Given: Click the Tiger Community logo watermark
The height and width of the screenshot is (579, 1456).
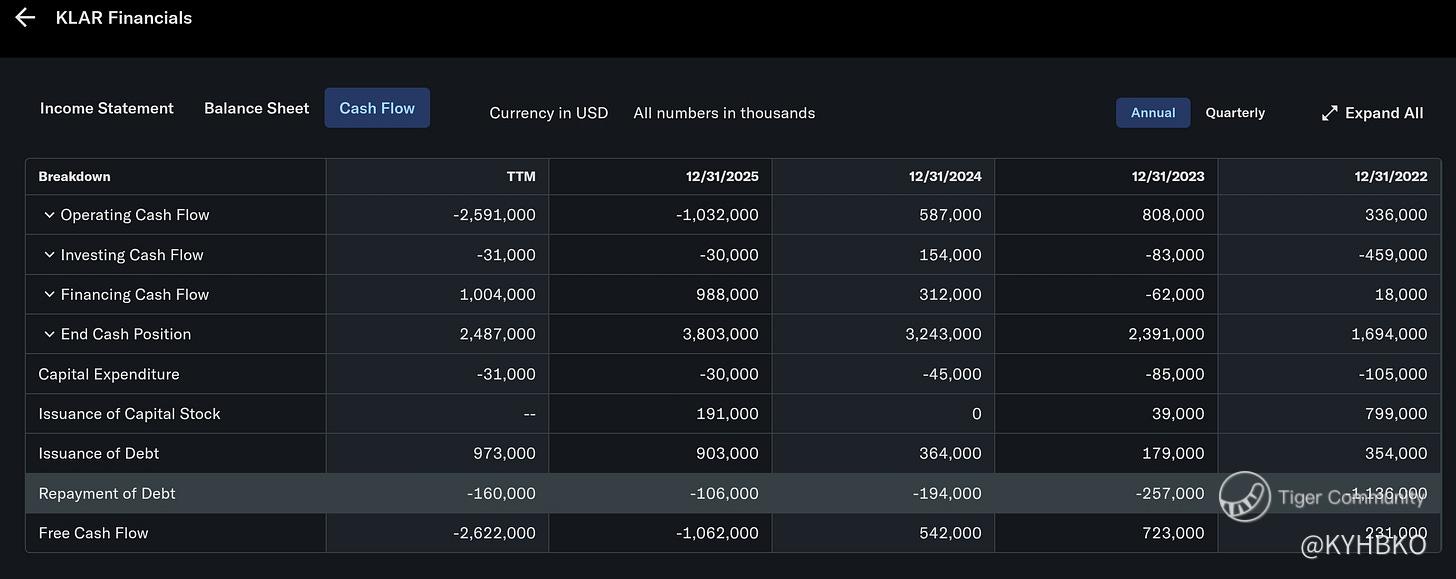Looking at the screenshot, I should (1245, 497).
